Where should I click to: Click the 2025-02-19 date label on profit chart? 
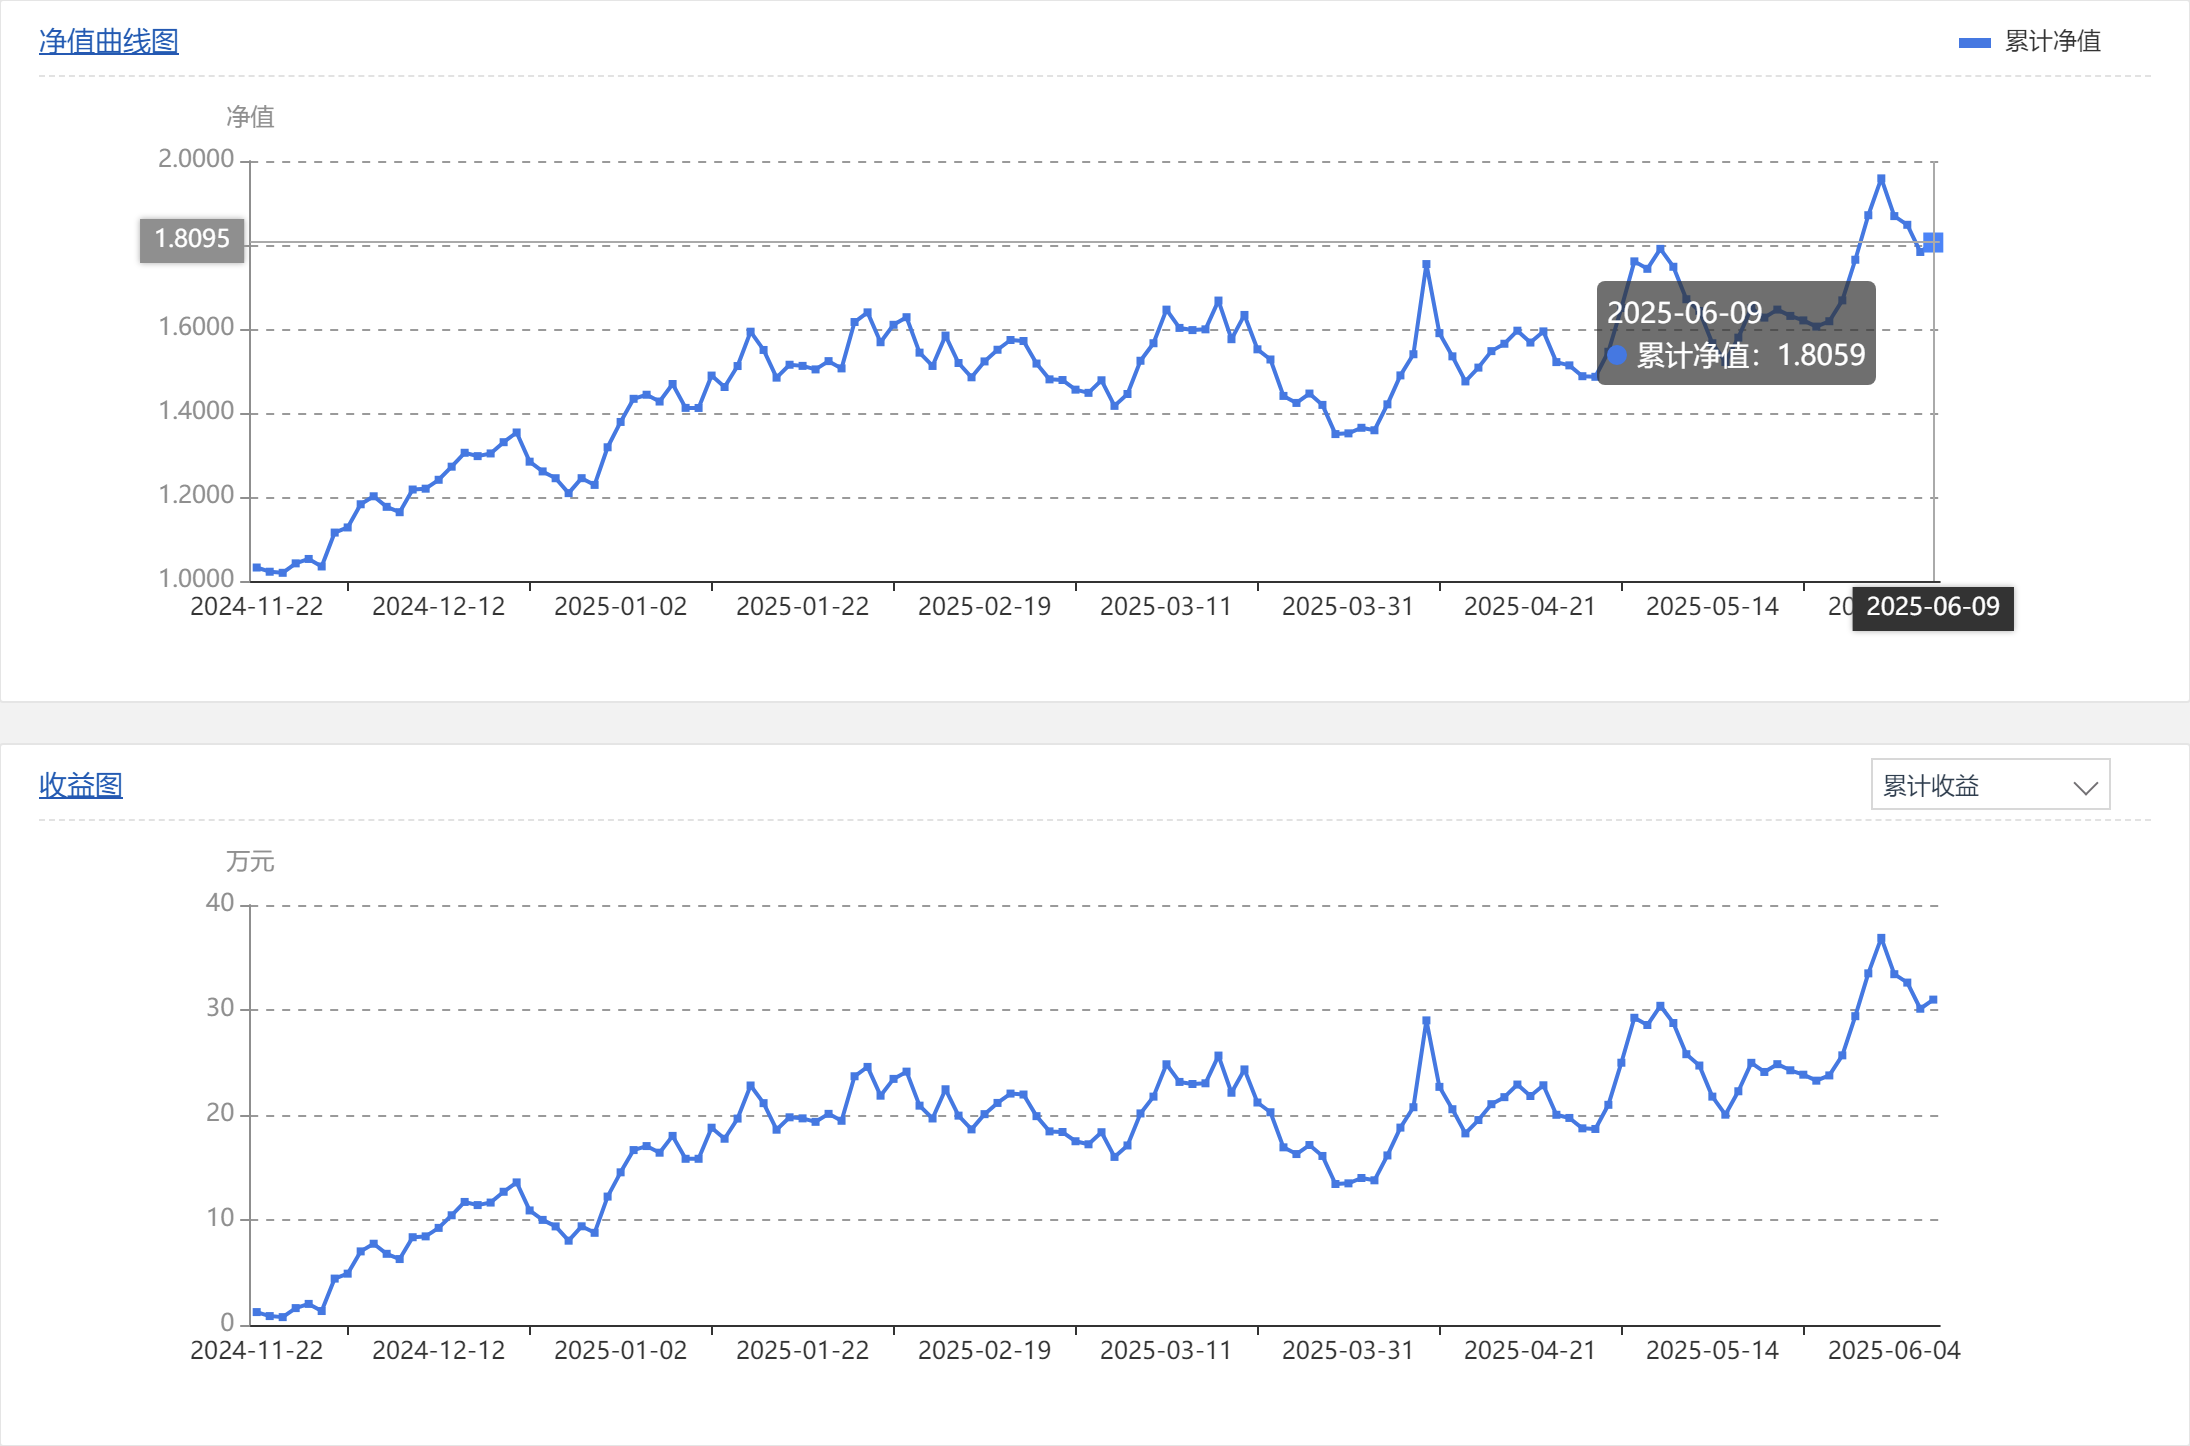[x=984, y=1351]
